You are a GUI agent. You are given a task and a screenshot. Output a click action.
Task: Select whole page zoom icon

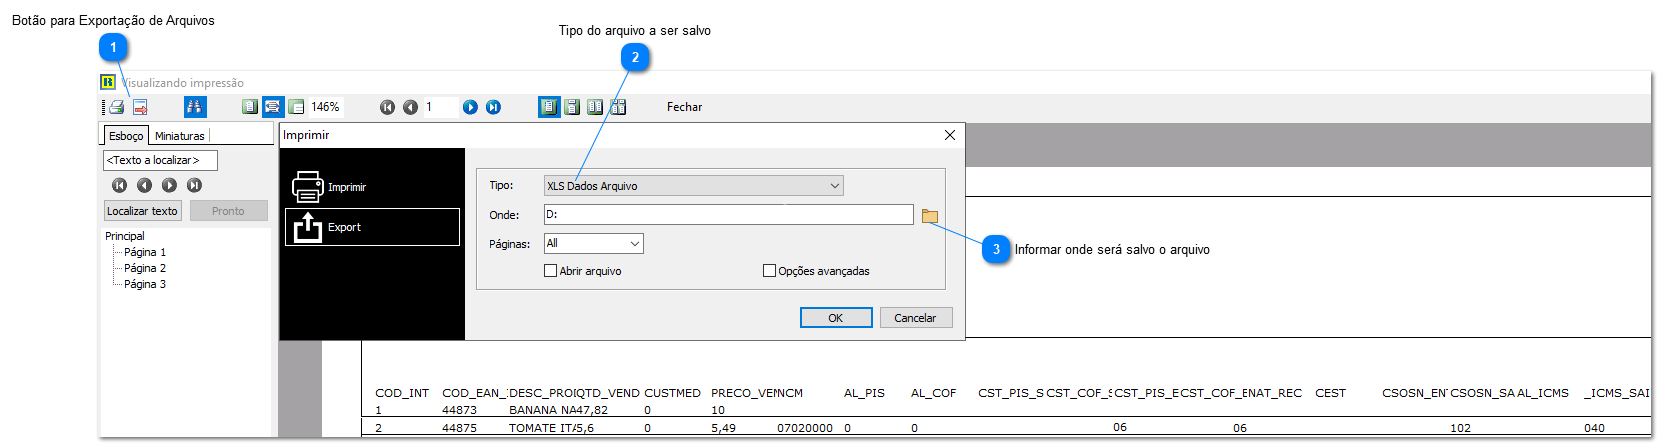click(x=250, y=107)
